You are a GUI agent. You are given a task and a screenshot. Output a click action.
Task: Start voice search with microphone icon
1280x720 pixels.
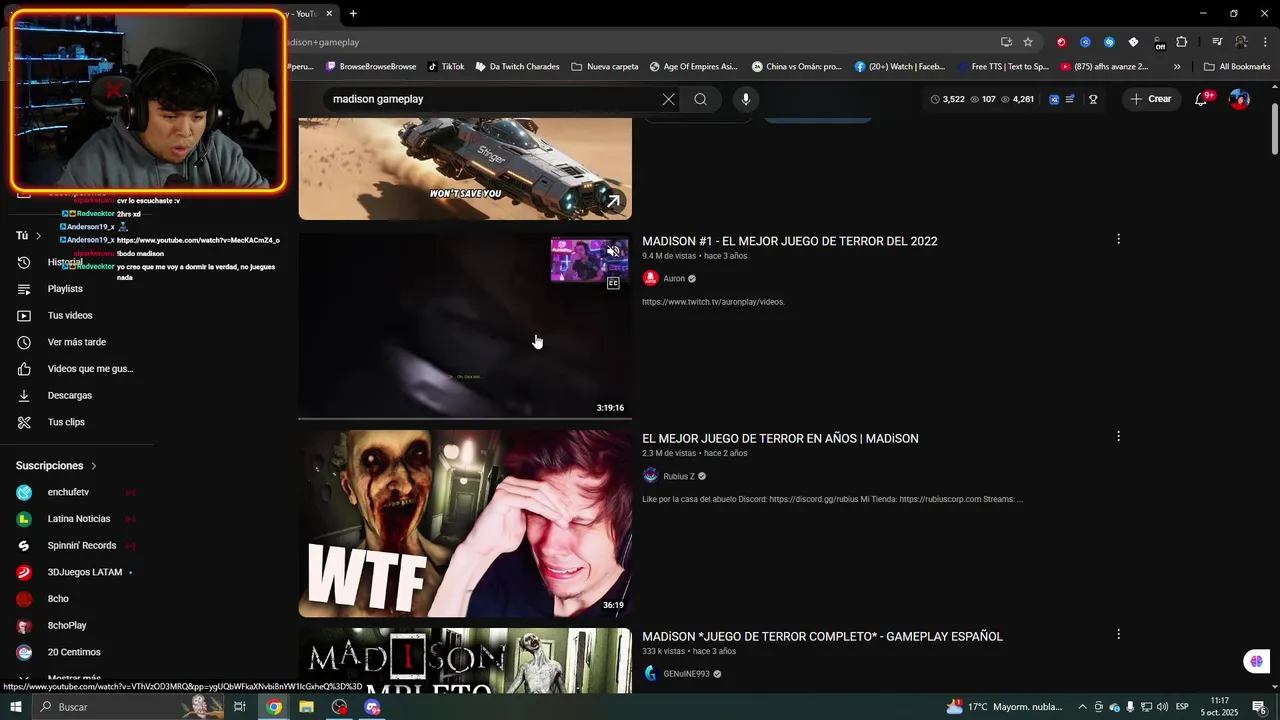coord(745,99)
